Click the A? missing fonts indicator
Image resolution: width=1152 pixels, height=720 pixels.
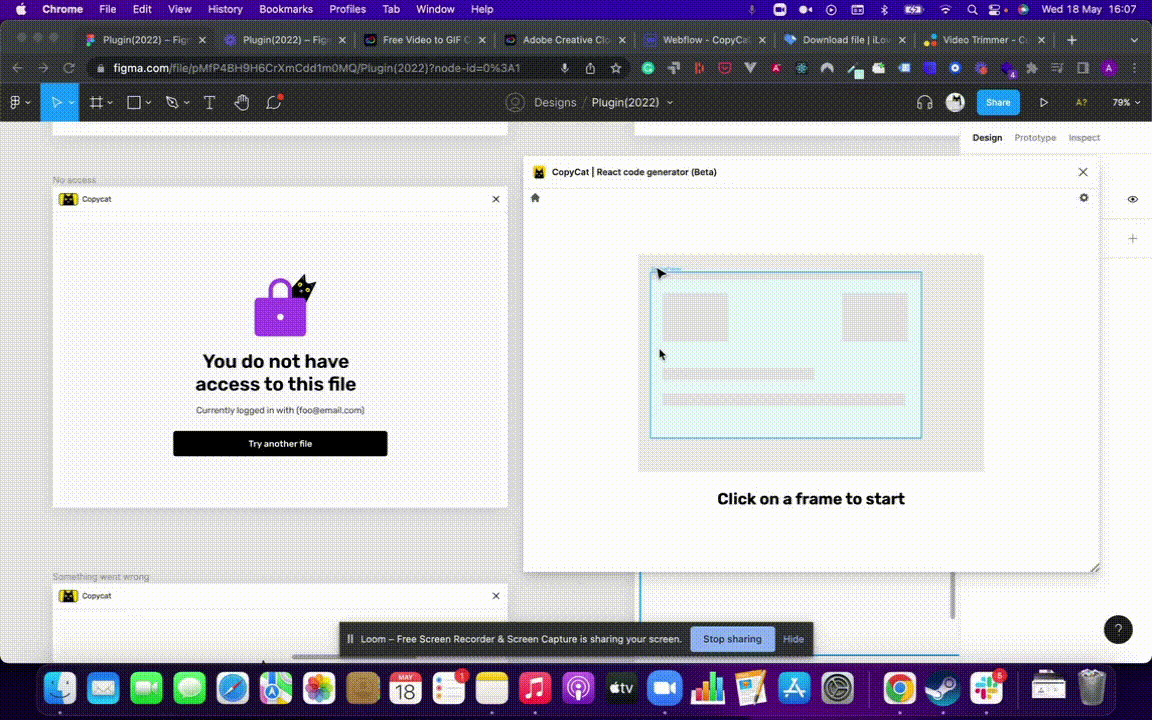(x=1081, y=103)
